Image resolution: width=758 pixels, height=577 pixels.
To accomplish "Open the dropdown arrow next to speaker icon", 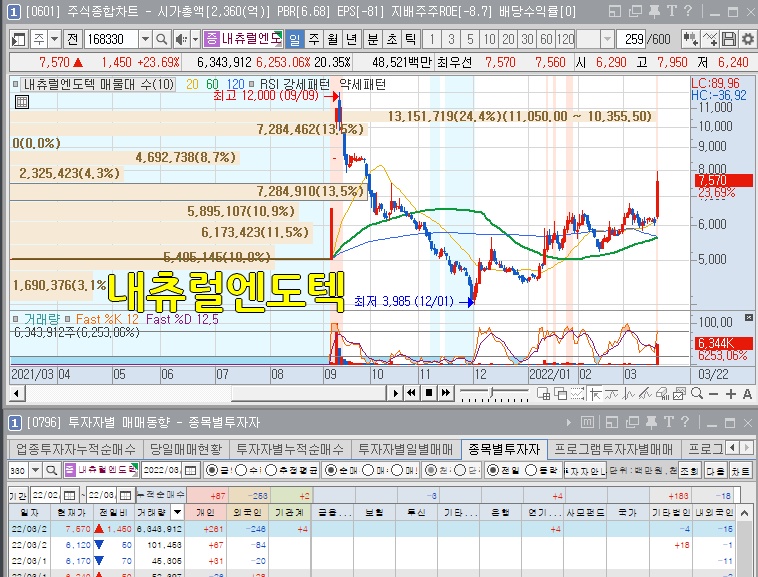I will tap(195, 39).
